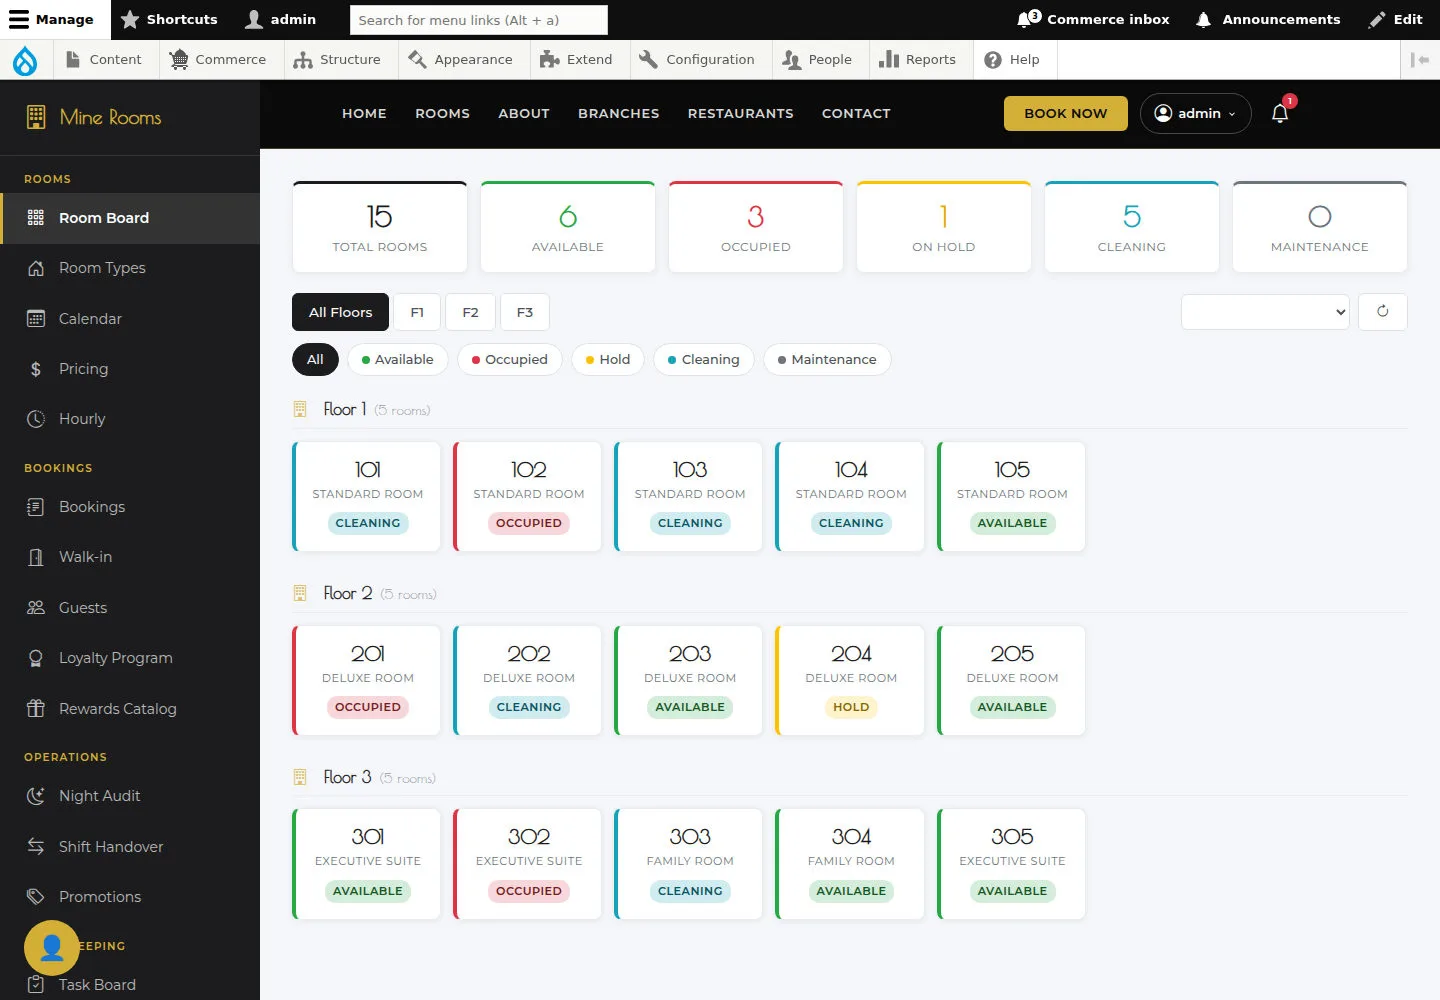The image size is (1440, 1000).
Task: Click the Hourly clock icon
Action: 36,419
